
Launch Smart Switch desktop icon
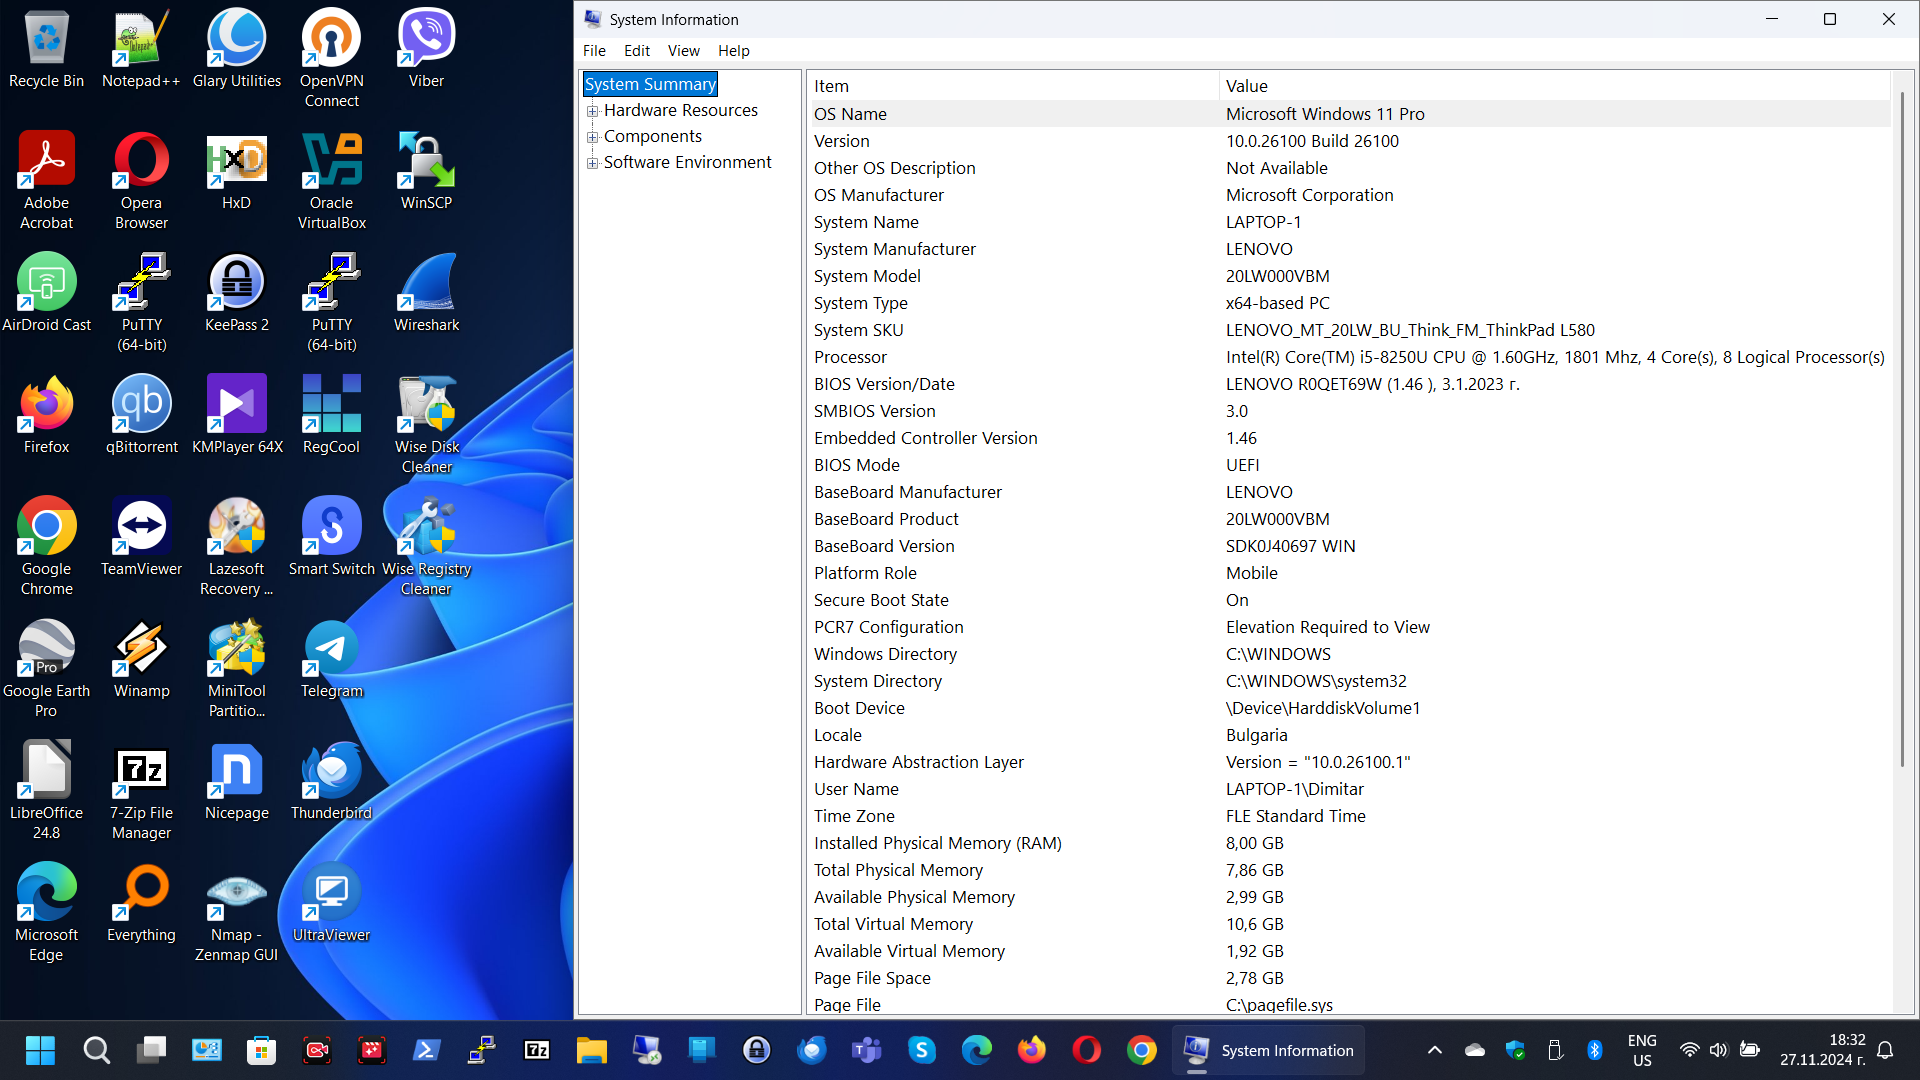331,538
